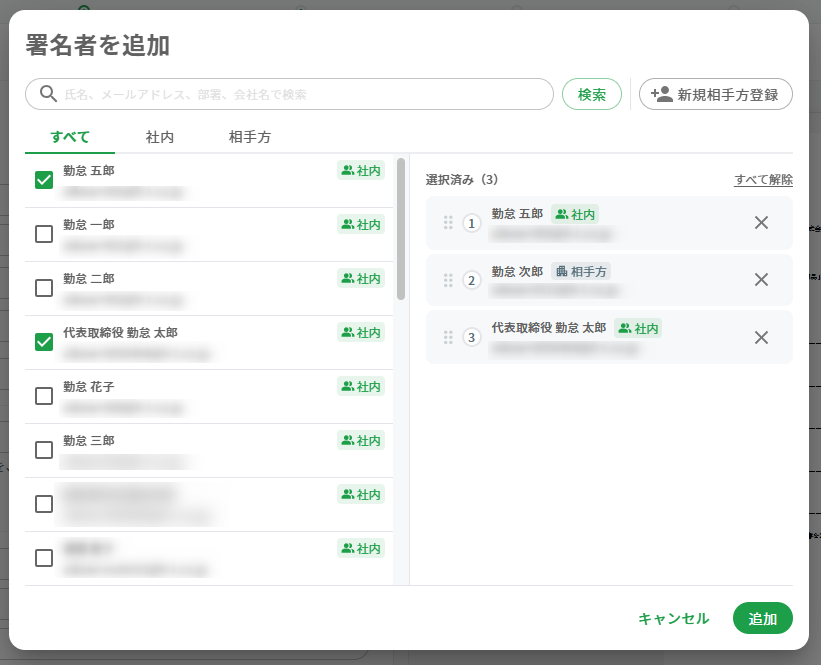Click 相手方 badge next to 勤怠 次郎
Screen dimensions: 821x665
(x=581, y=271)
